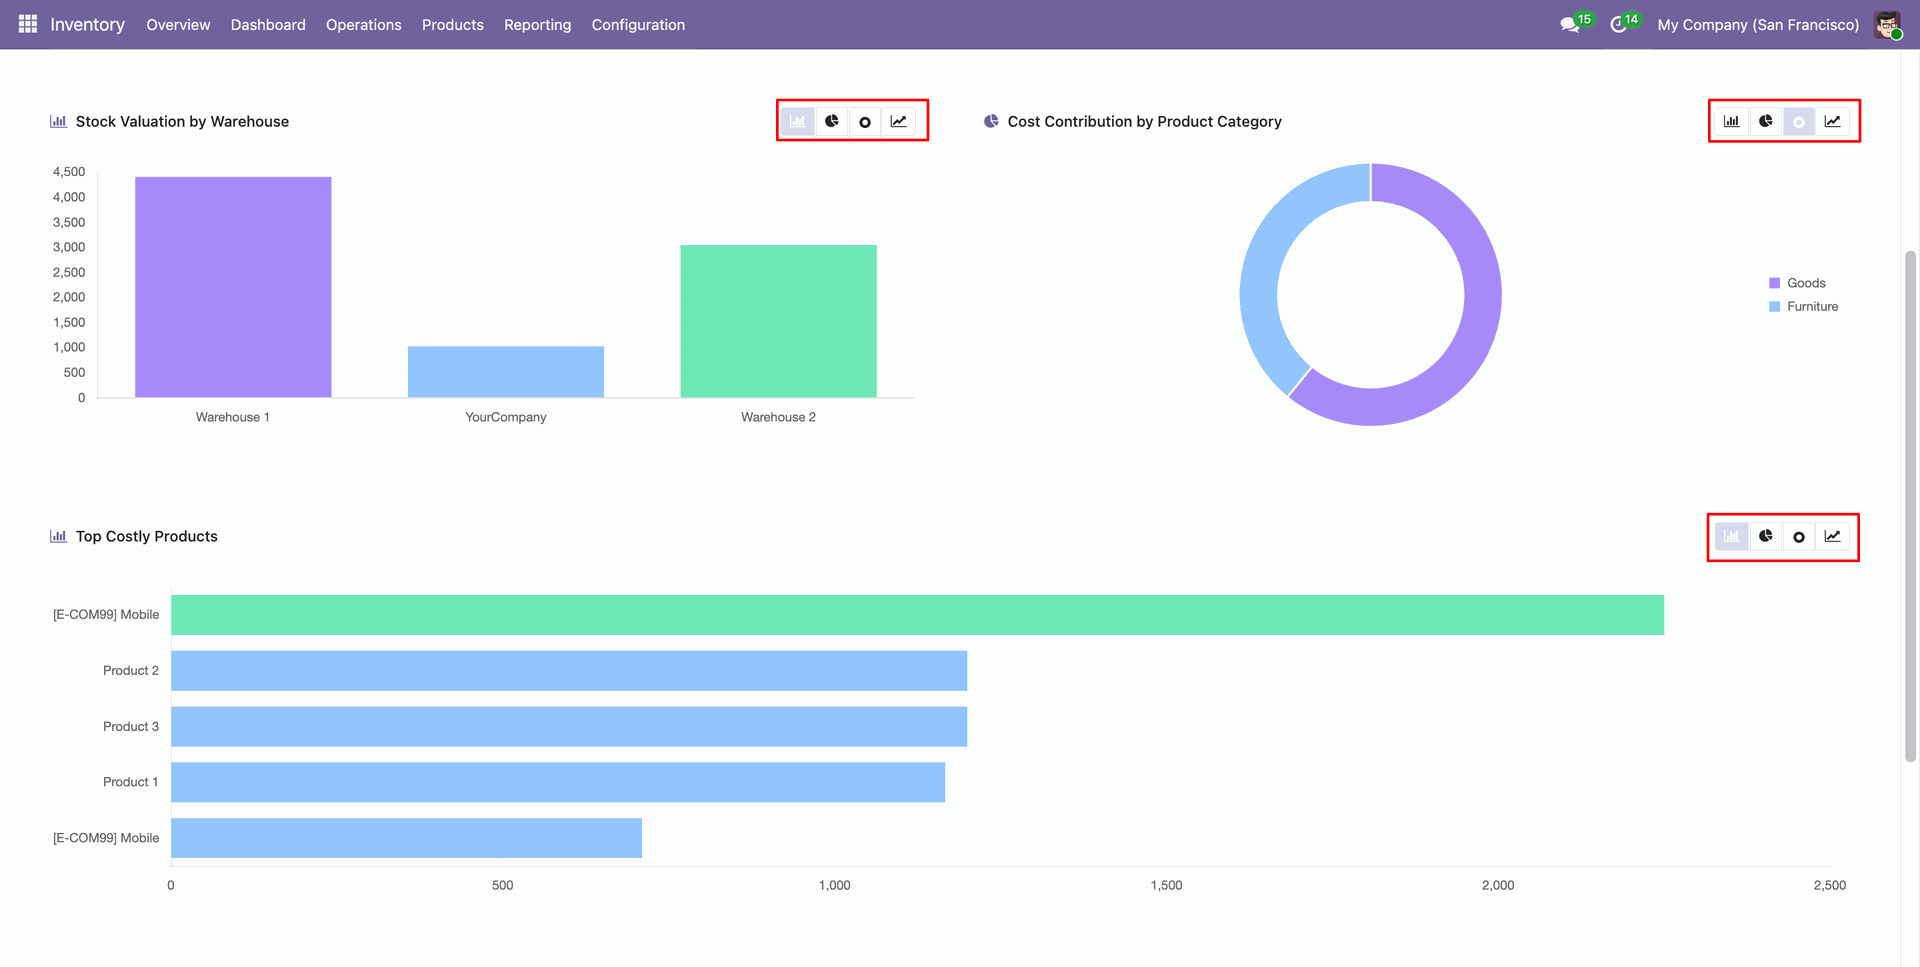
Task: Switch Top Costly Products to pie view
Action: 1766,536
